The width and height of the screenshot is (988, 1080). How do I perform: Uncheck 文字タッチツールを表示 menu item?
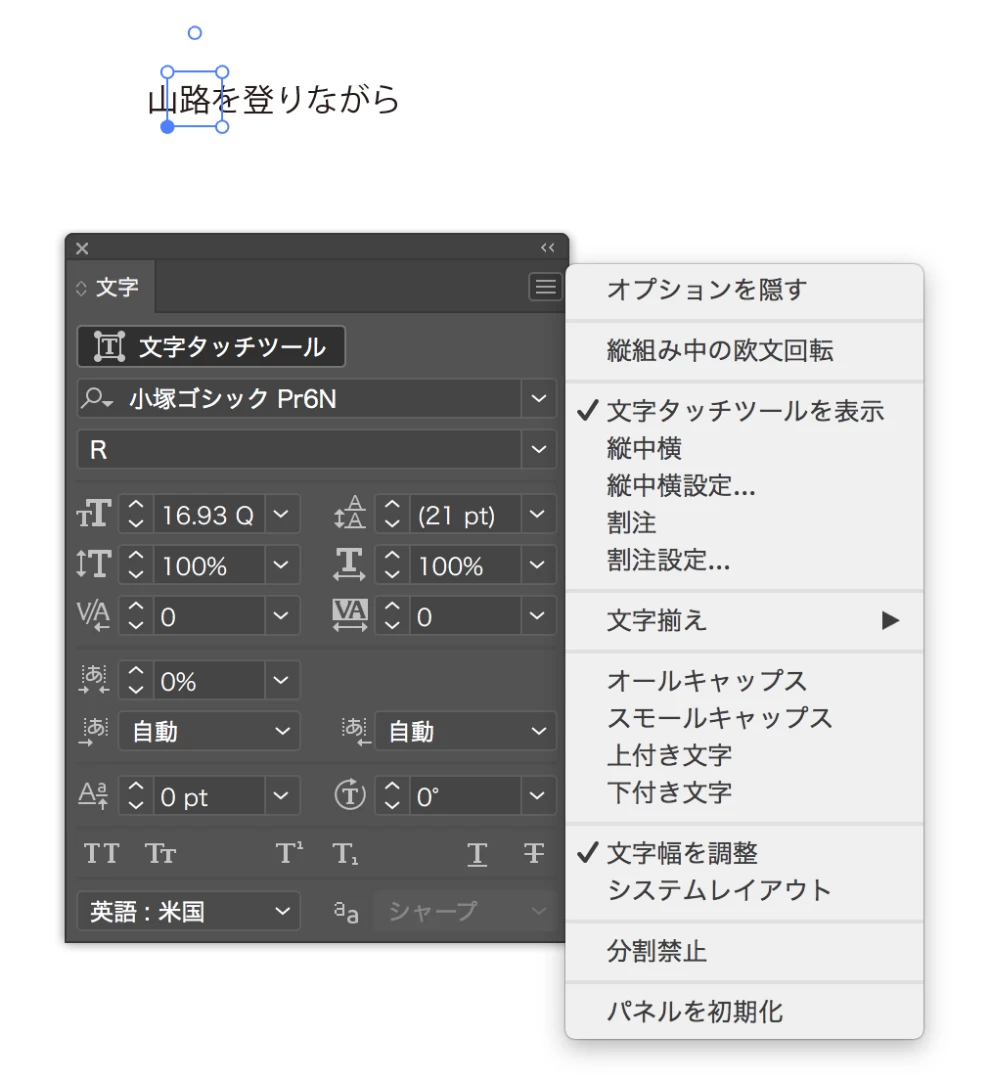(744, 411)
